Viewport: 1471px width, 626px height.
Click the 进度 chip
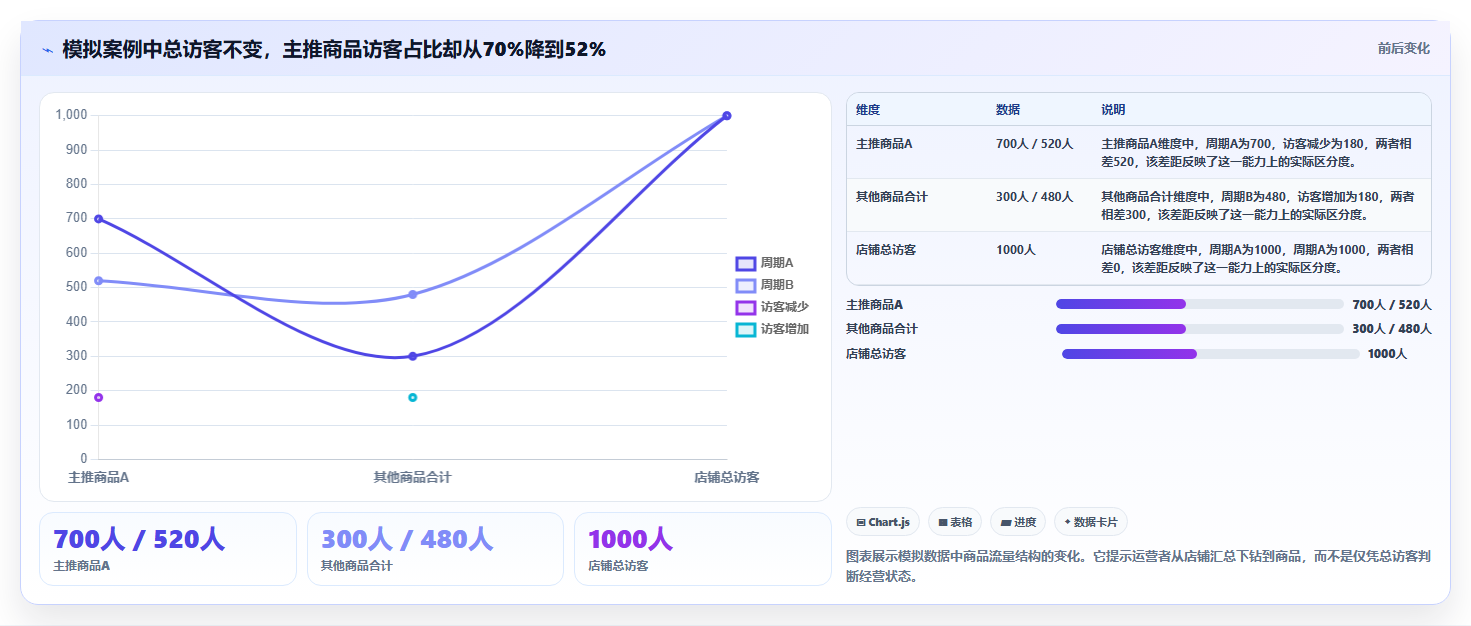coord(1018,522)
